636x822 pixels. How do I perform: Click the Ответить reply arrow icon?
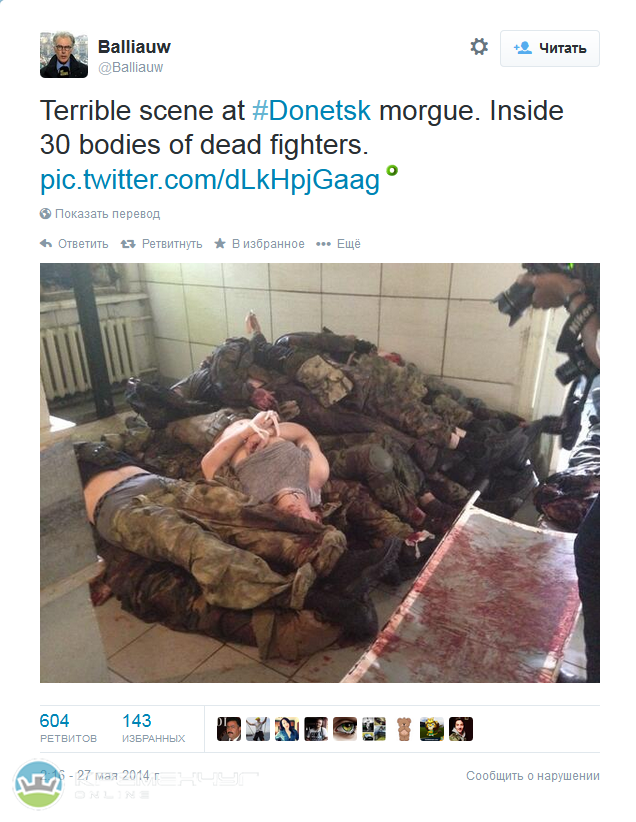(46, 243)
